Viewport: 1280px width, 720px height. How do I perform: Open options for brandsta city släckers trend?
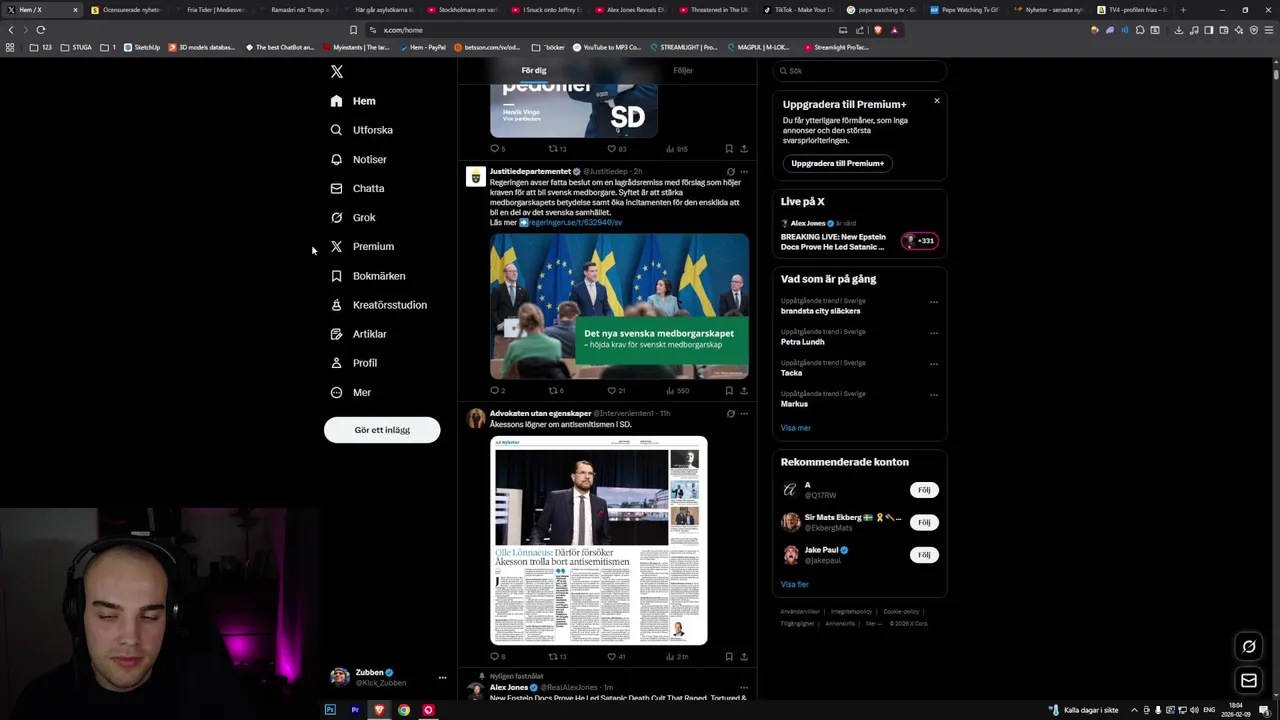pyautogui.click(x=934, y=302)
